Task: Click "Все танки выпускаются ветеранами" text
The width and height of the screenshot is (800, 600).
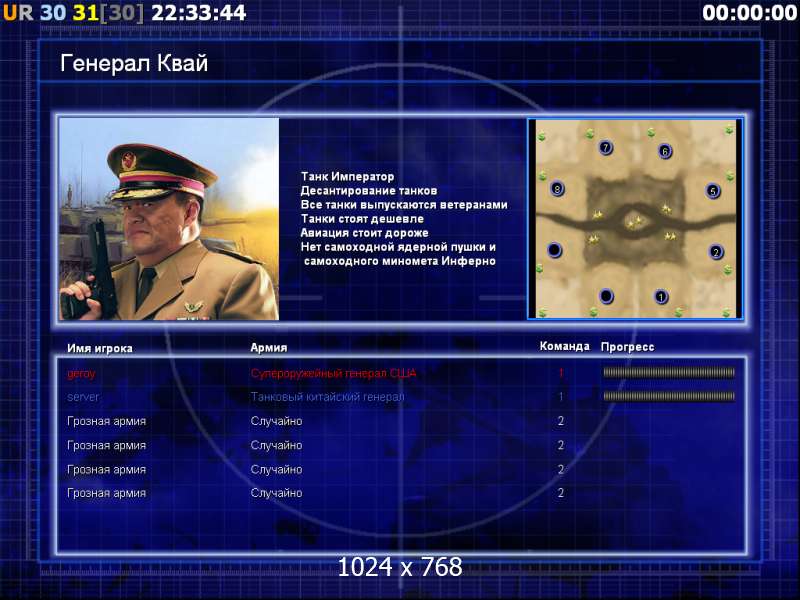Action: coord(404,205)
